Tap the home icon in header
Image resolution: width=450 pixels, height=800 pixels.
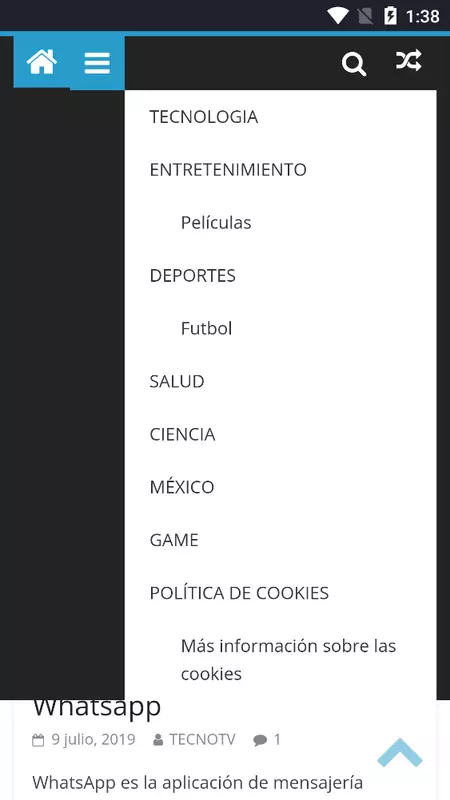pos(41,62)
